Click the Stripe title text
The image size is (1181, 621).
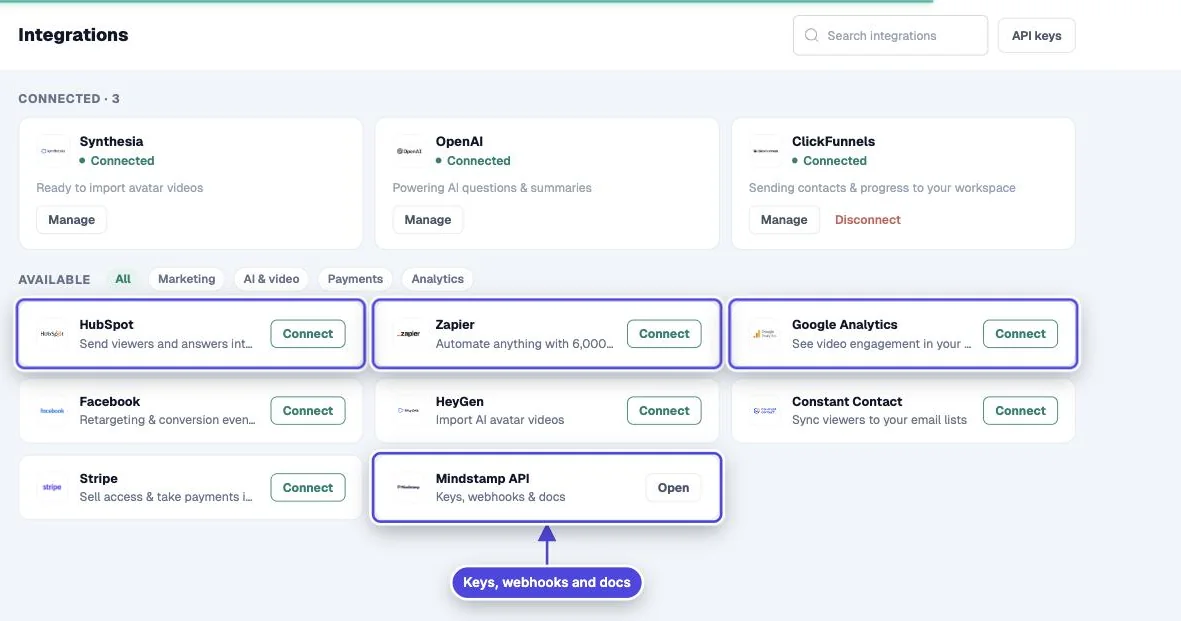pos(99,479)
